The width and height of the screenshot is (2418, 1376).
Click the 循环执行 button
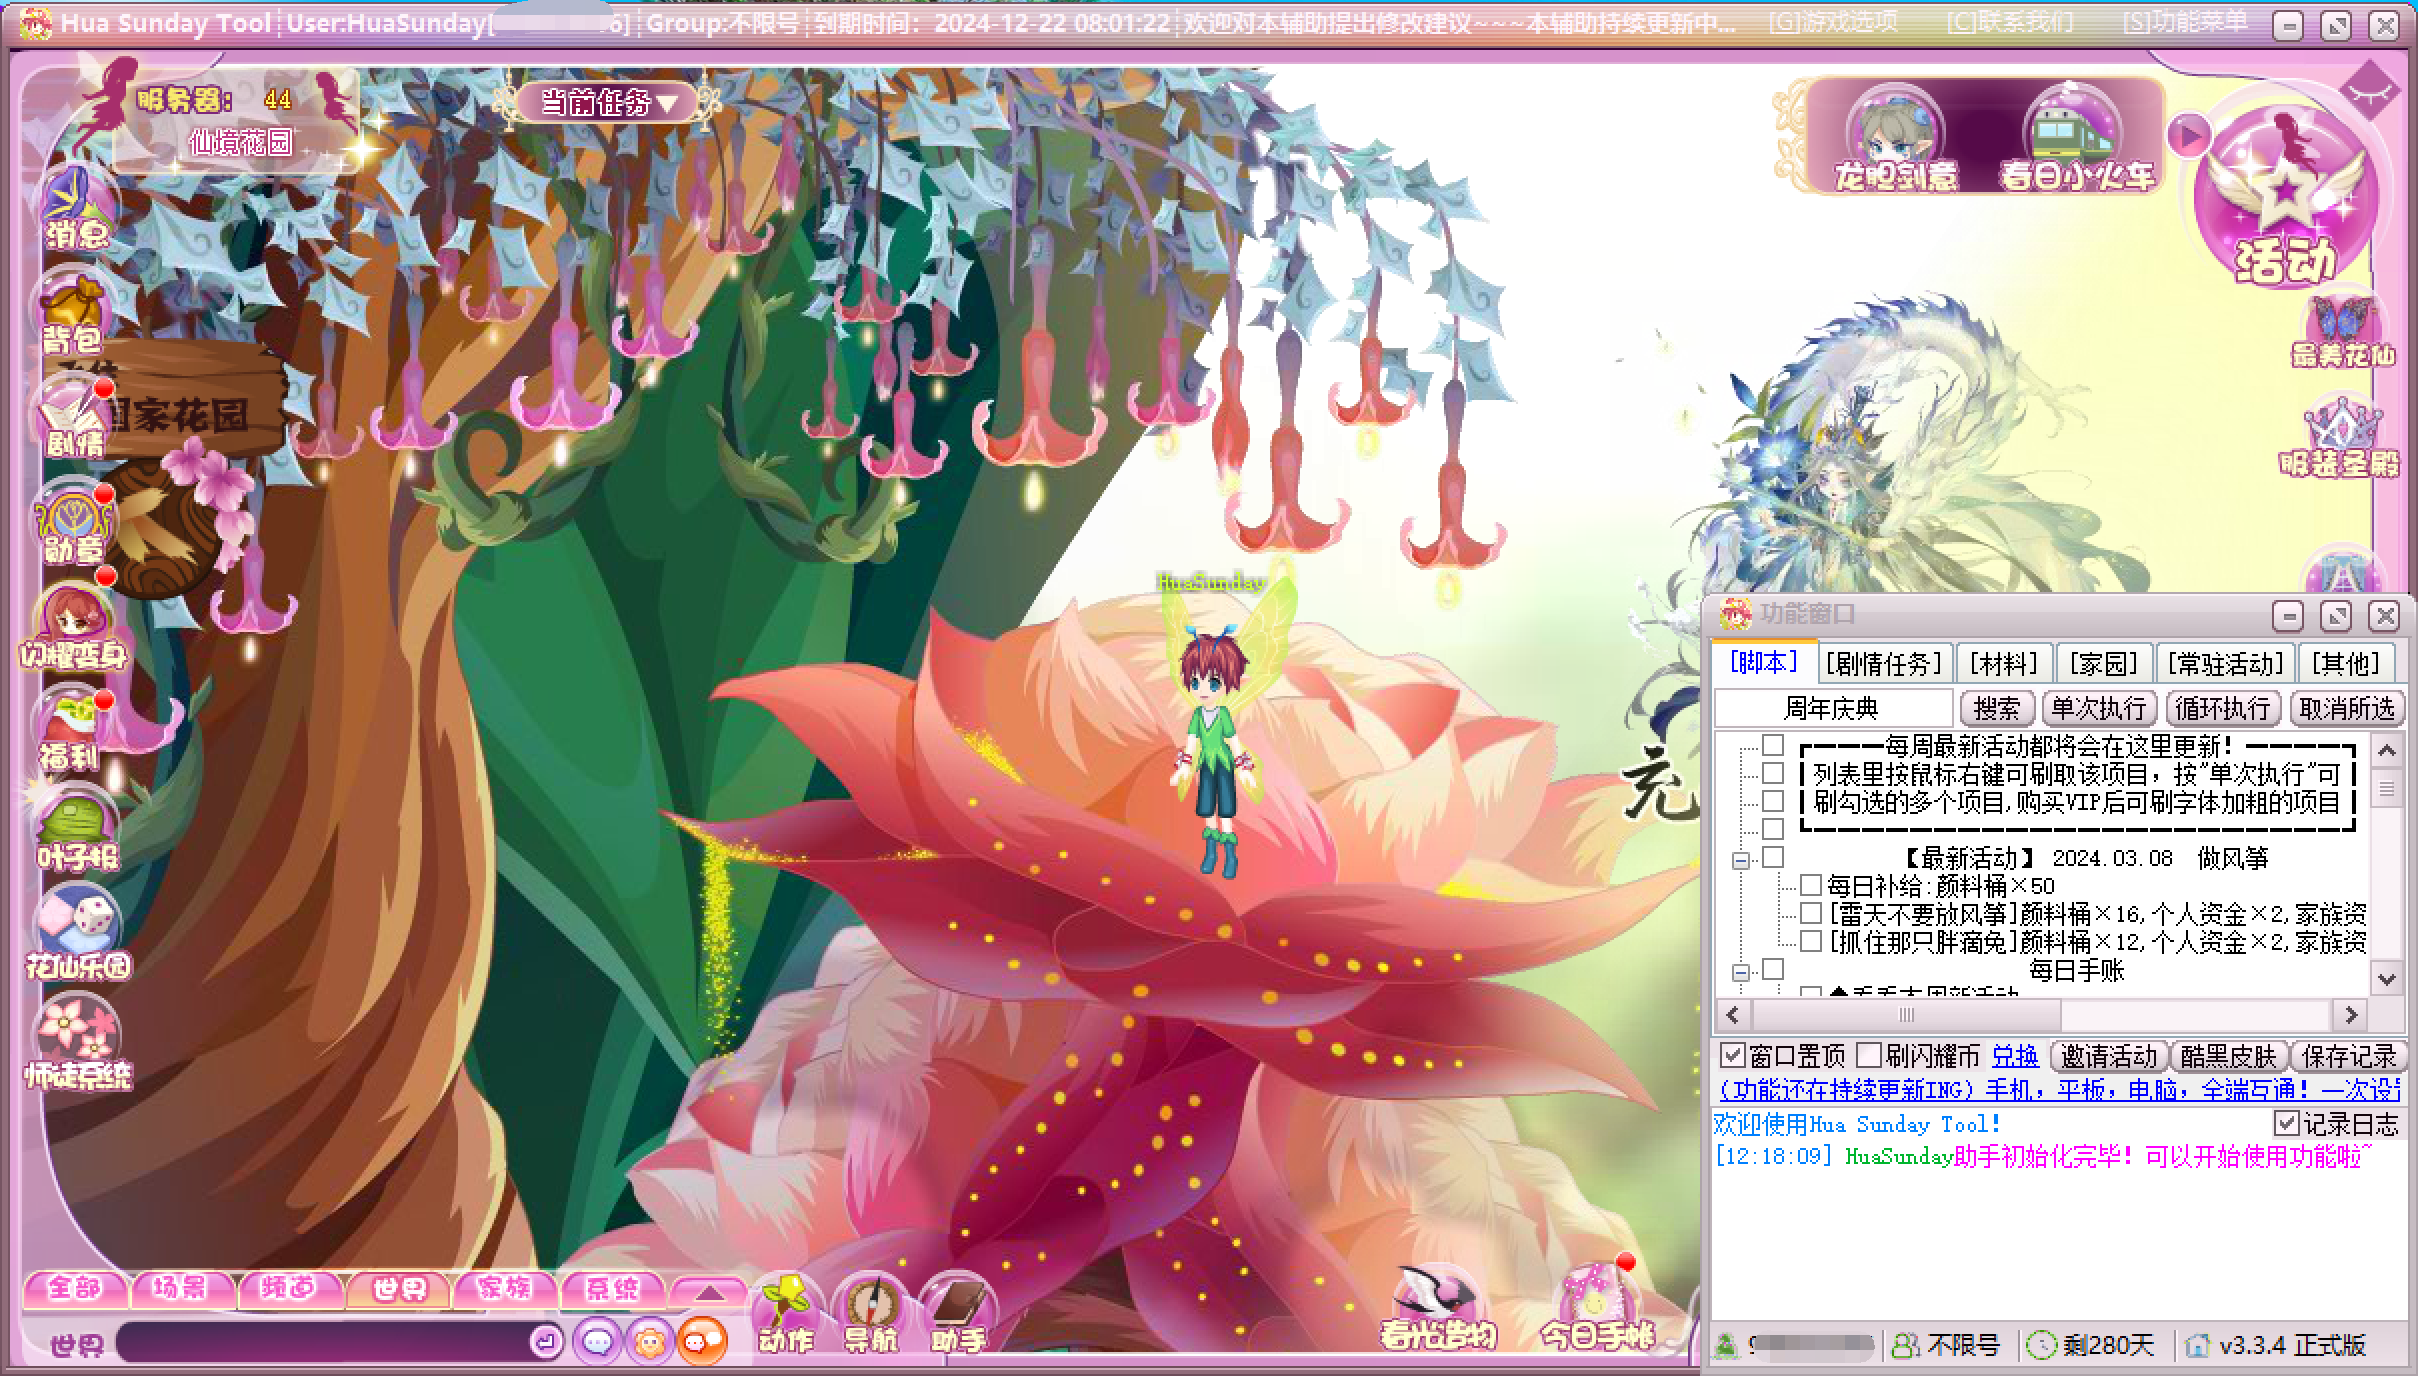coord(2222,708)
